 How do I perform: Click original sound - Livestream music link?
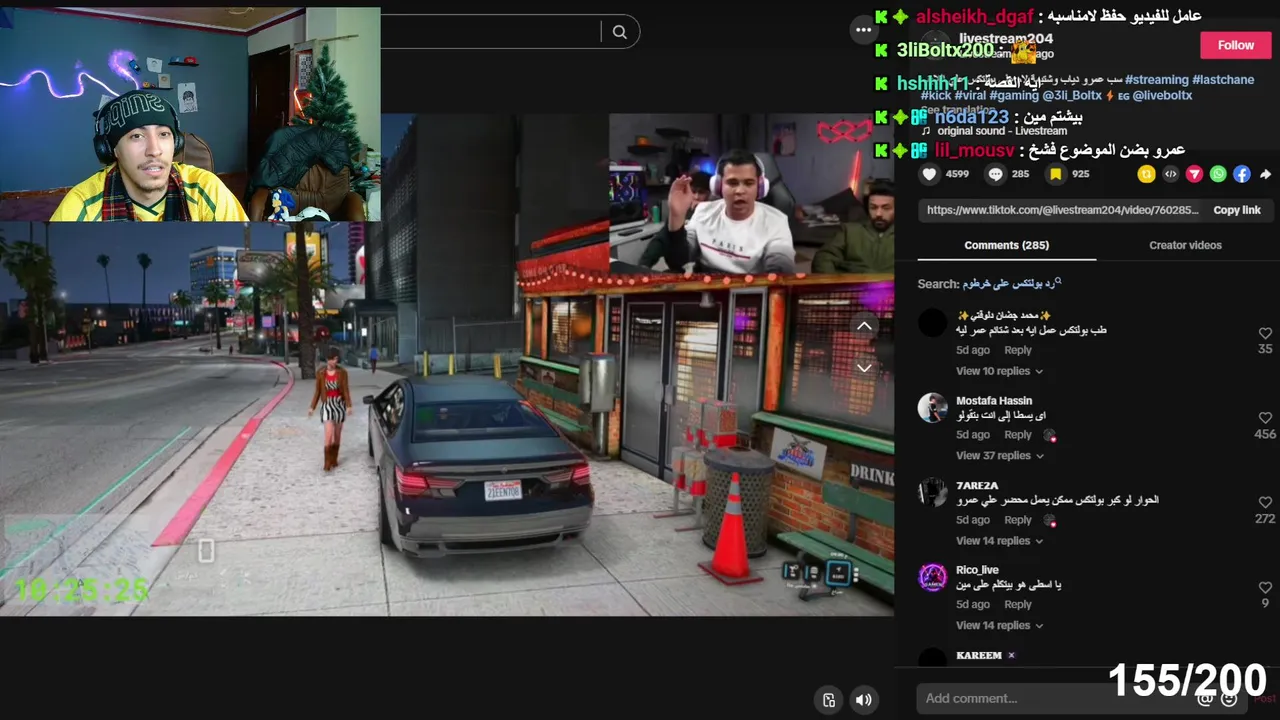tap(1002, 131)
